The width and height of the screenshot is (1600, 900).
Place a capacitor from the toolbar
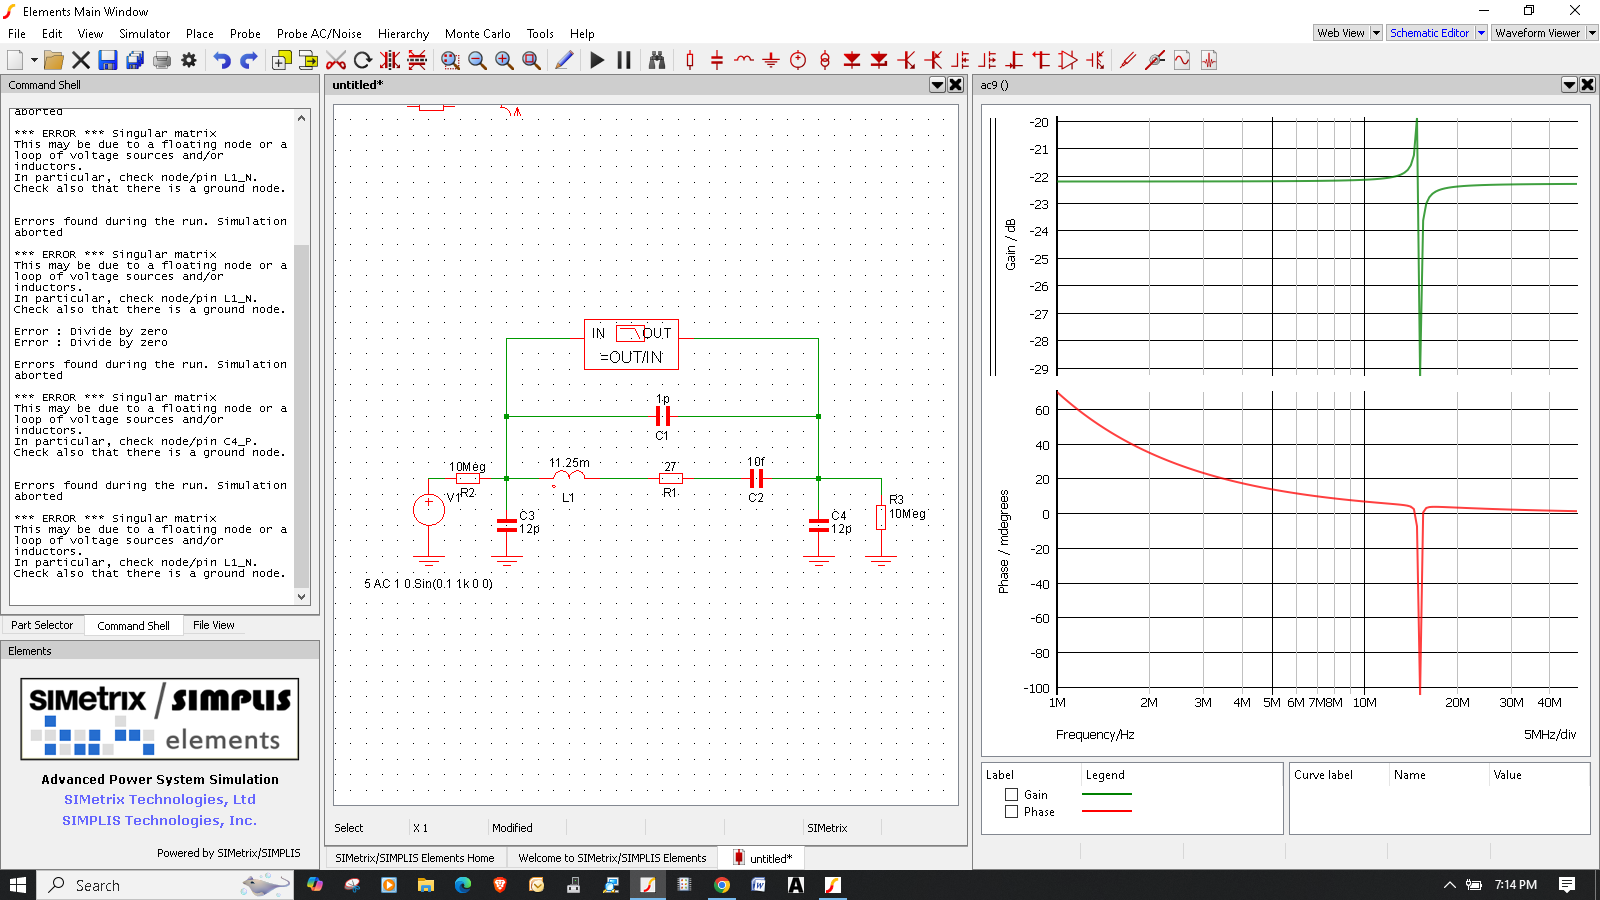(717, 60)
